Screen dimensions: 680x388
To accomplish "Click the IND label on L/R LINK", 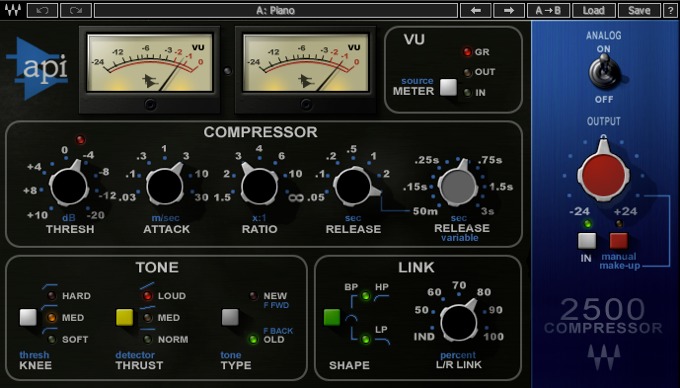I will (424, 337).
